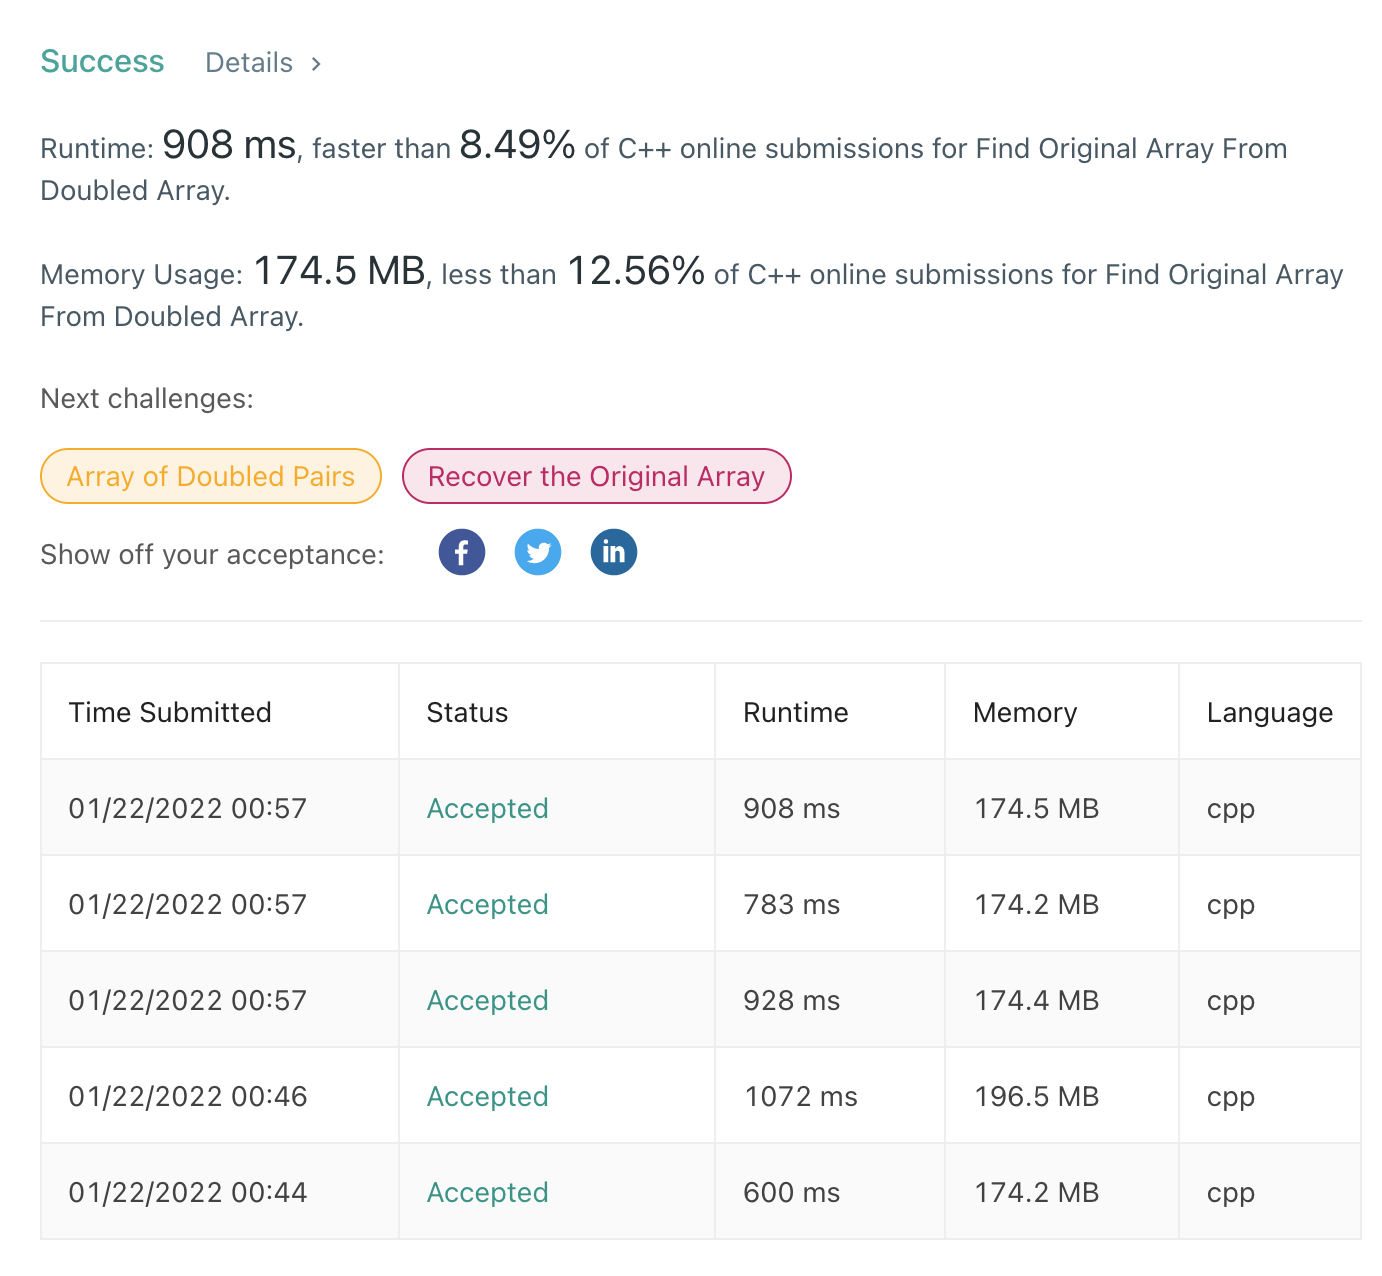Open Accepted submission with 1072 ms runtime
Screen dimensions: 1382x1276
pos(487,1096)
